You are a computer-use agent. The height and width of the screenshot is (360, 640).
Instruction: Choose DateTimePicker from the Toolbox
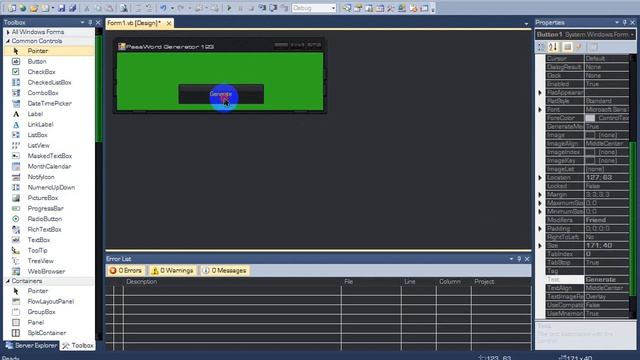(49, 104)
